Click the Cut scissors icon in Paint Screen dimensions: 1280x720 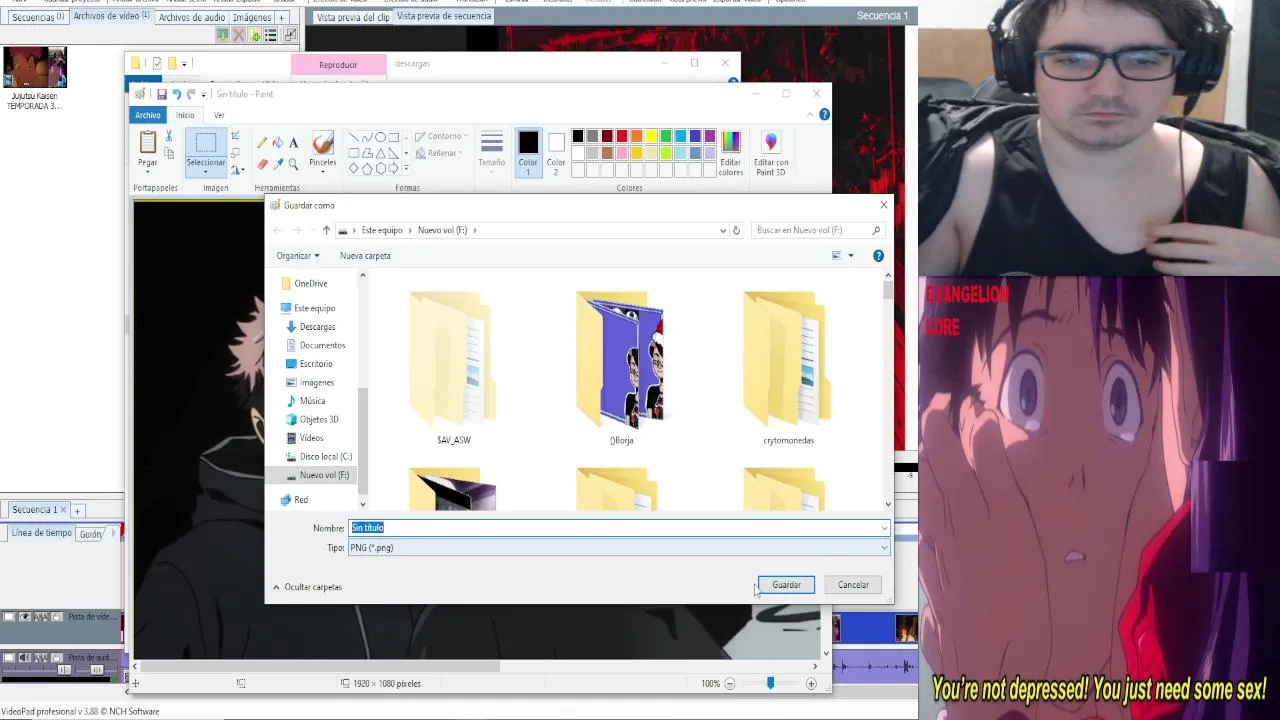[168, 136]
